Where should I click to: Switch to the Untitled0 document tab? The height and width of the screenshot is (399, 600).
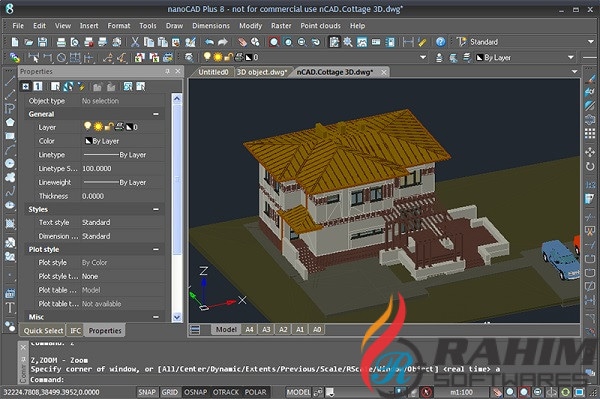coord(214,72)
